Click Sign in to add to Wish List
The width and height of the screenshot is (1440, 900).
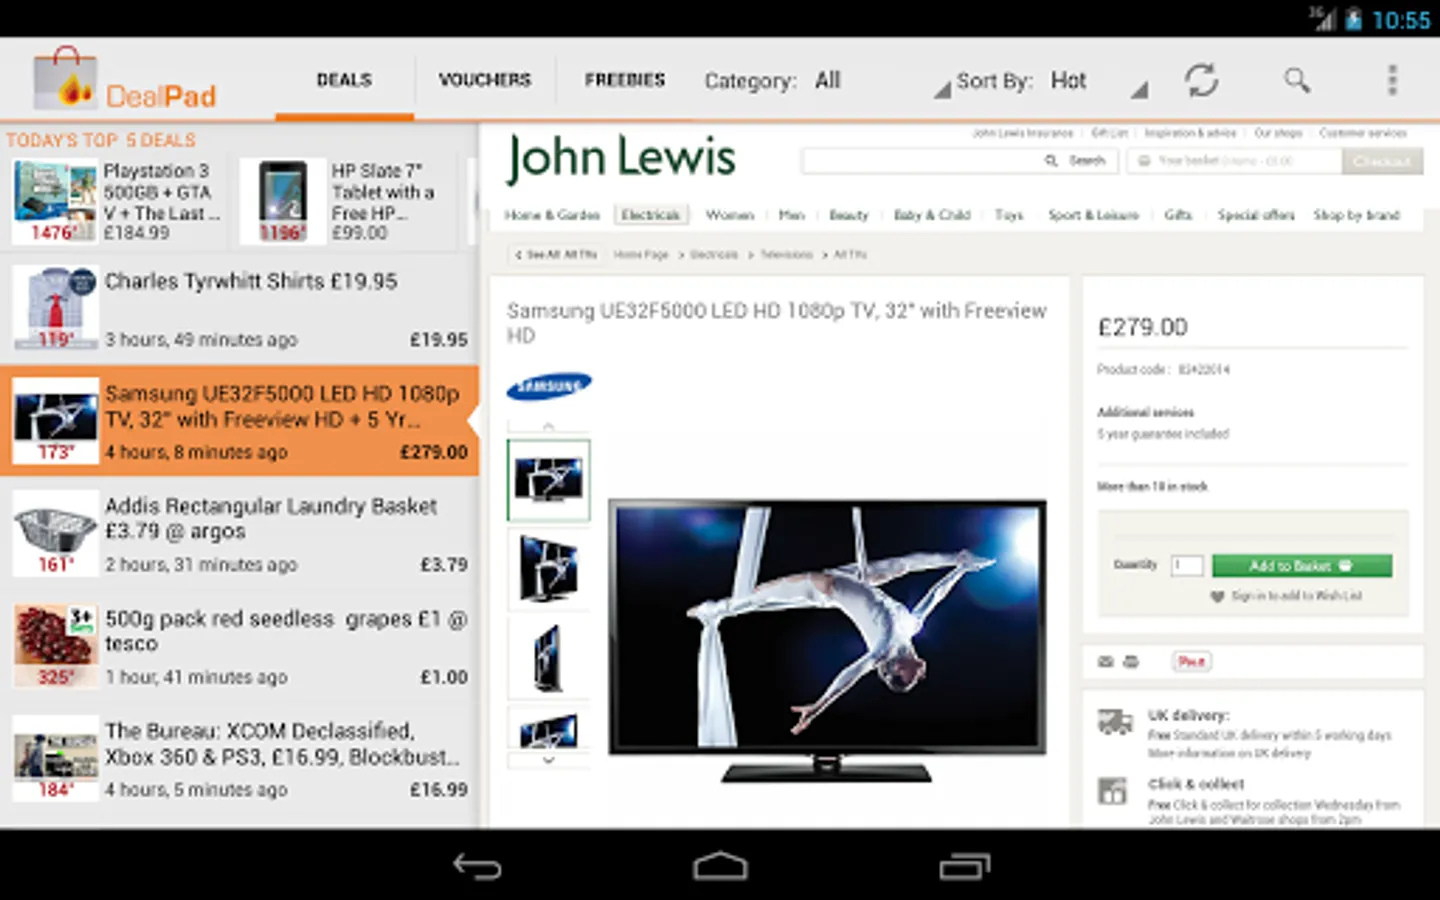pyautogui.click(x=1296, y=596)
